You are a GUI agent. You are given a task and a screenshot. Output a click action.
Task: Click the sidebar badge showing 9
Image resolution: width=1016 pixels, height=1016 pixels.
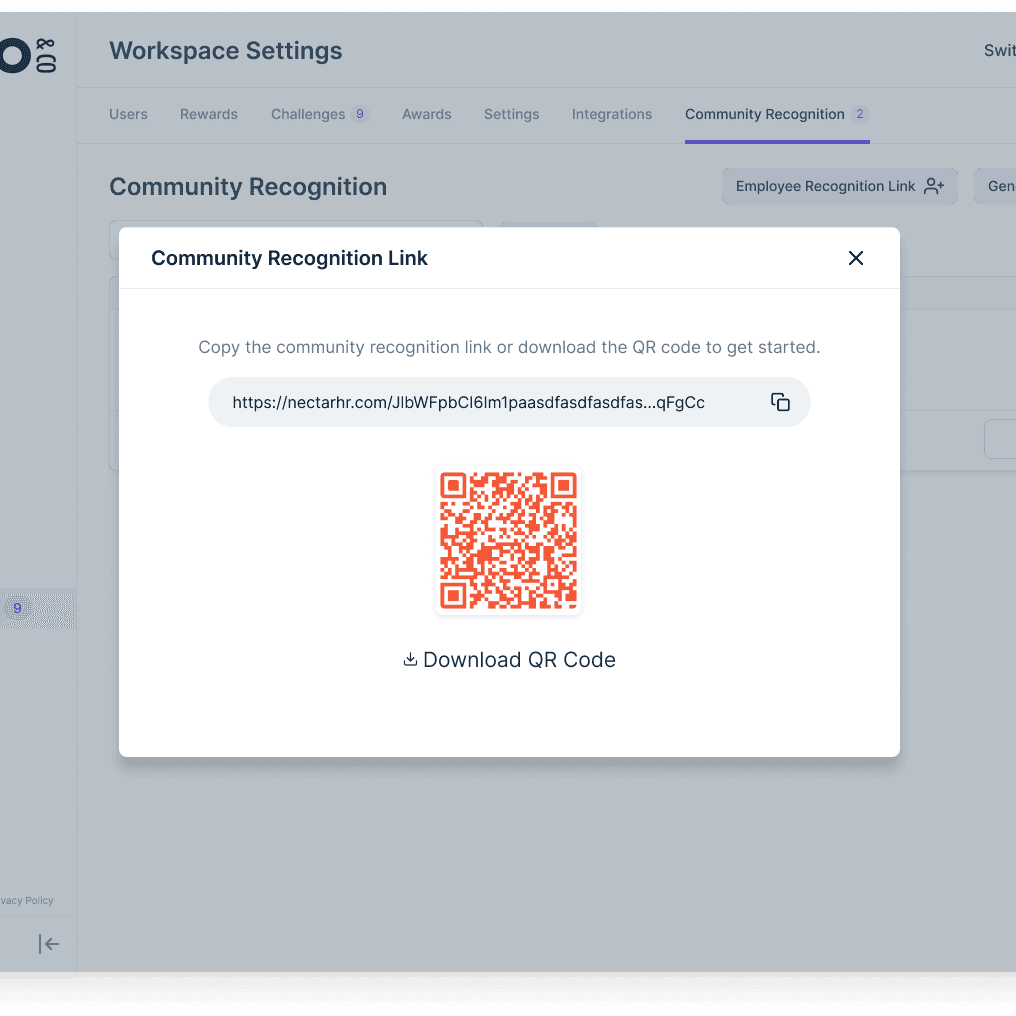[17, 608]
